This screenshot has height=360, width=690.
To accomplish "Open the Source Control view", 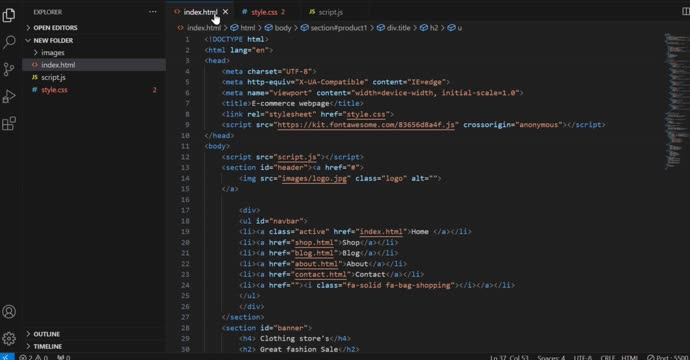I will pyautogui.click(x=9, y=70).
